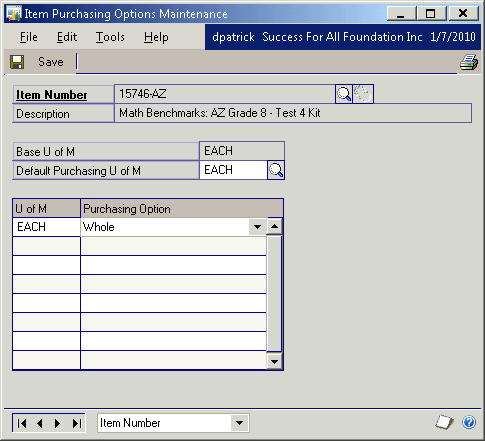Screen dimensions: 485x441
Task: Open the Edit menu
Action: coord(67,37)
